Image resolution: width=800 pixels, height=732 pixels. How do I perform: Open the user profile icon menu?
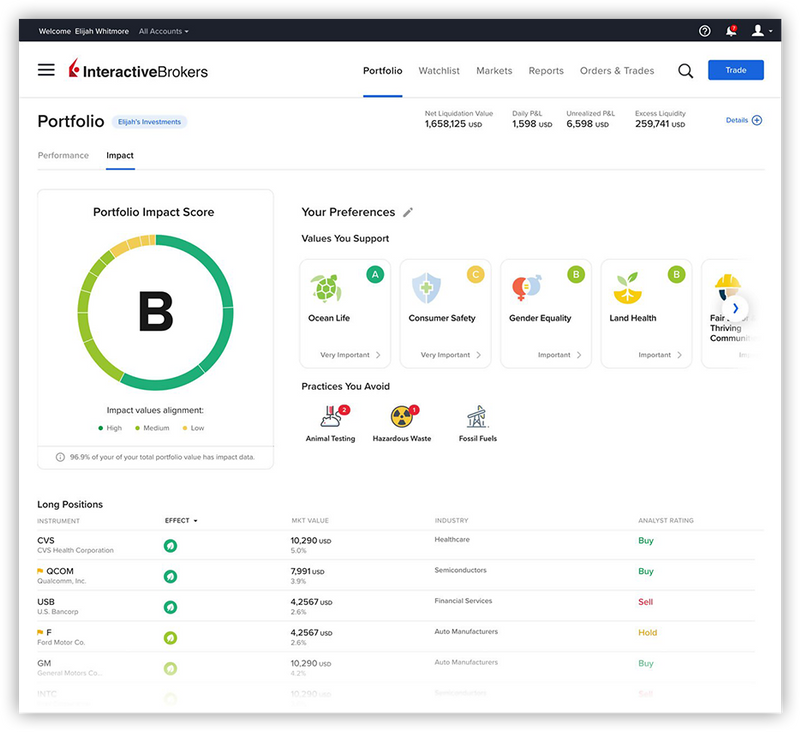coord(761,31)
